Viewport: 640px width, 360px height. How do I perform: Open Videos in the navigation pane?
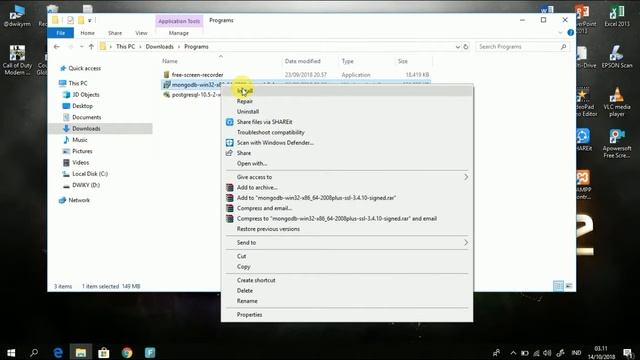[80, 162]
